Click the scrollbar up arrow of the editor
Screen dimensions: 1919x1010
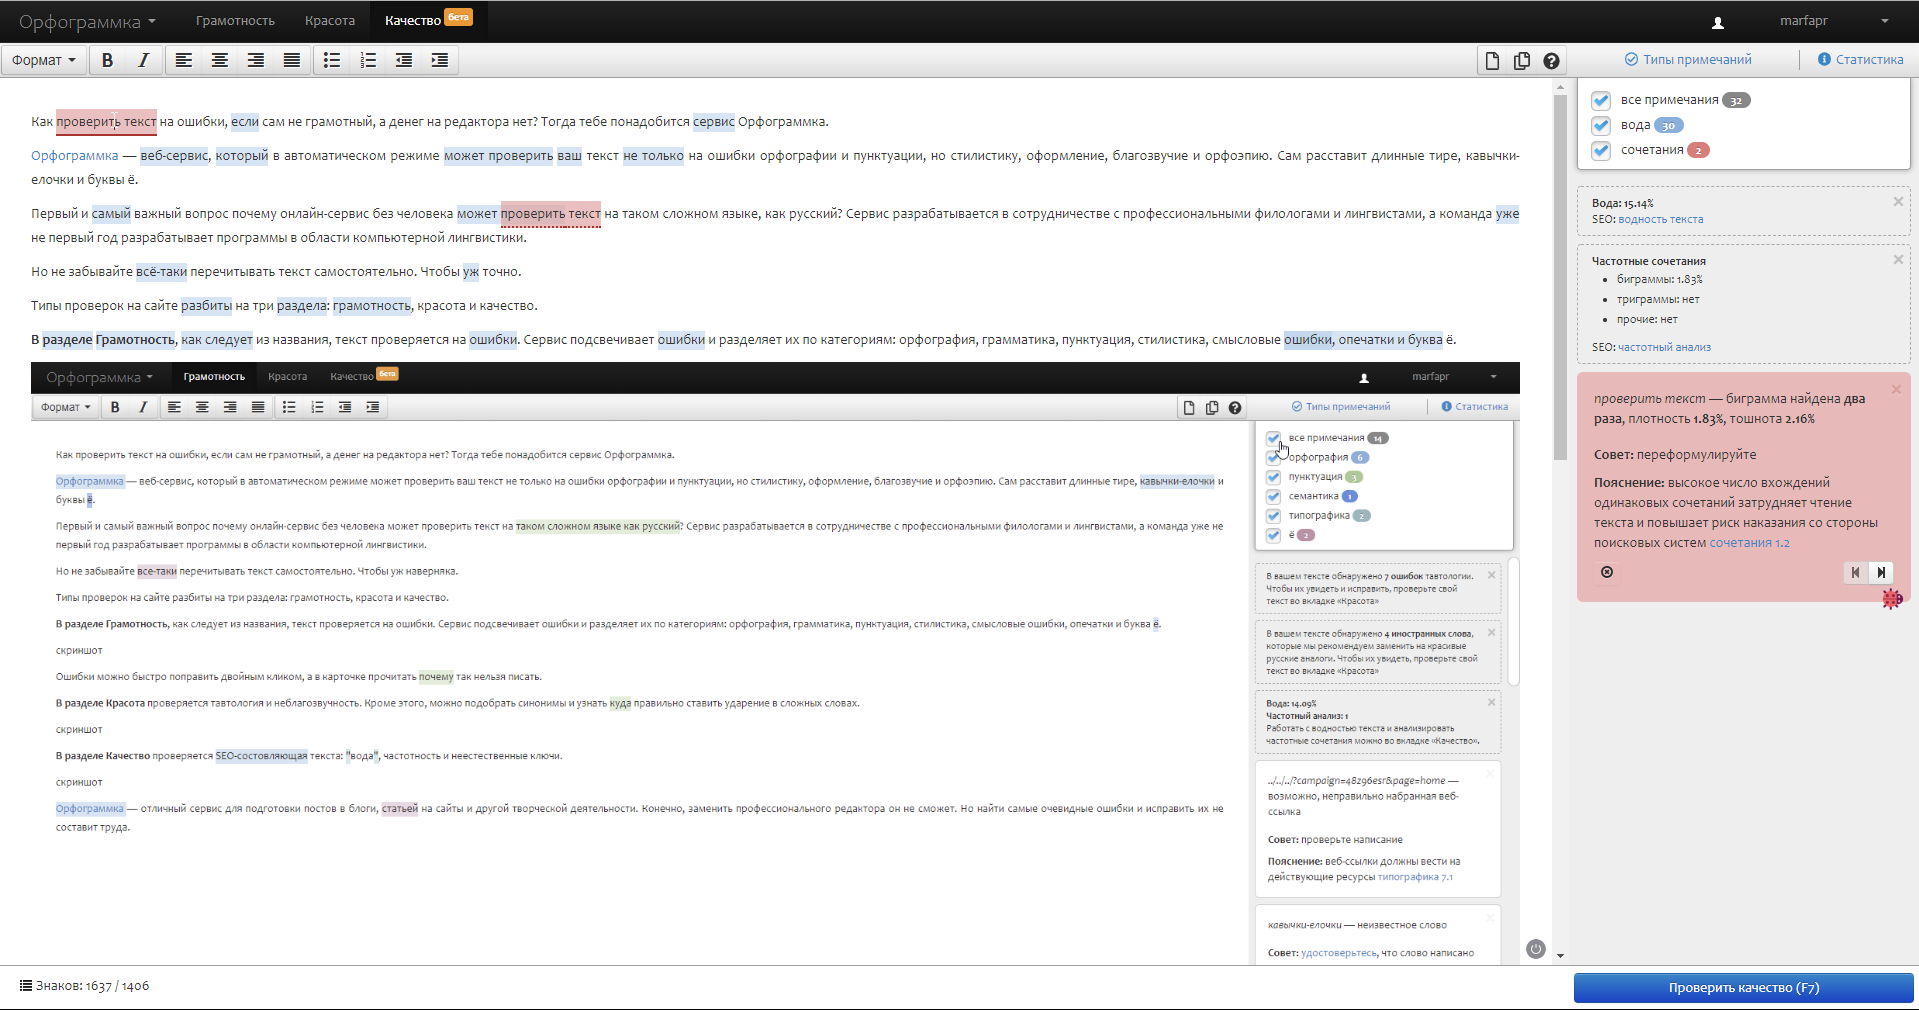click(x=1560, y=88)
